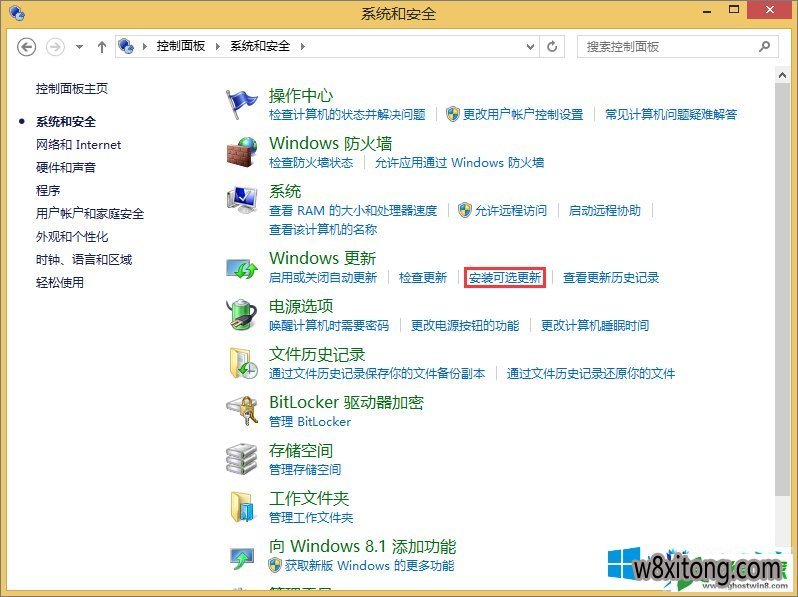Click the Windows 防火墙 brick wall icon

tap(242, 152)
